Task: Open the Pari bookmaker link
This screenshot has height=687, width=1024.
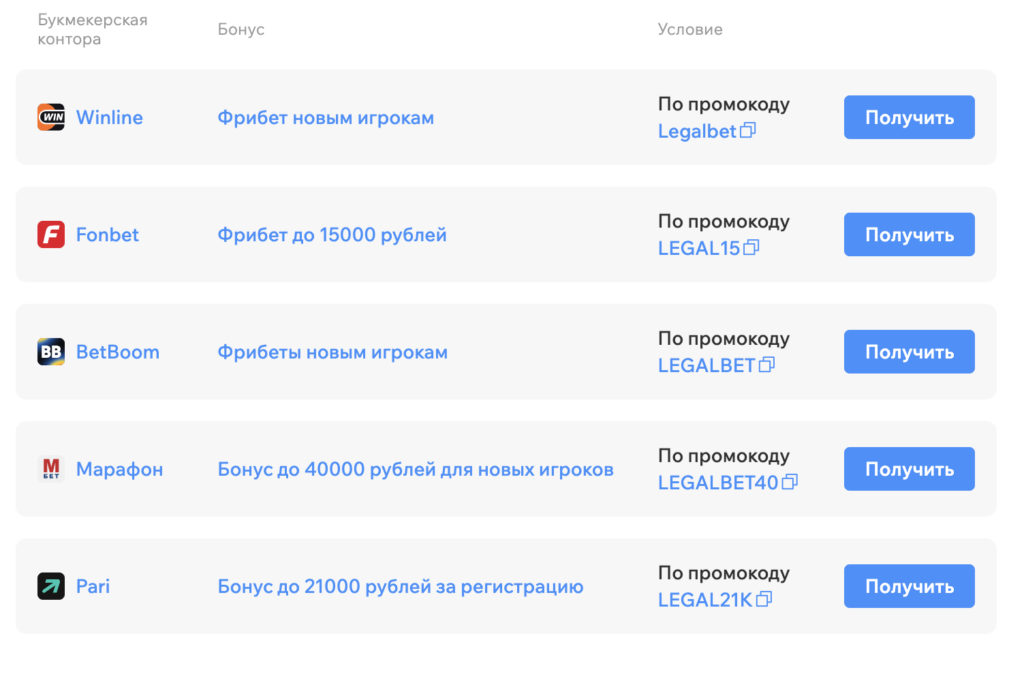Action: click(93, 586)
